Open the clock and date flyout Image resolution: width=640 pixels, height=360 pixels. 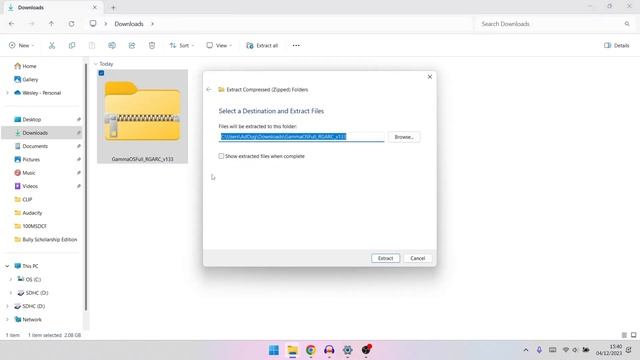(x=609, y=350)
